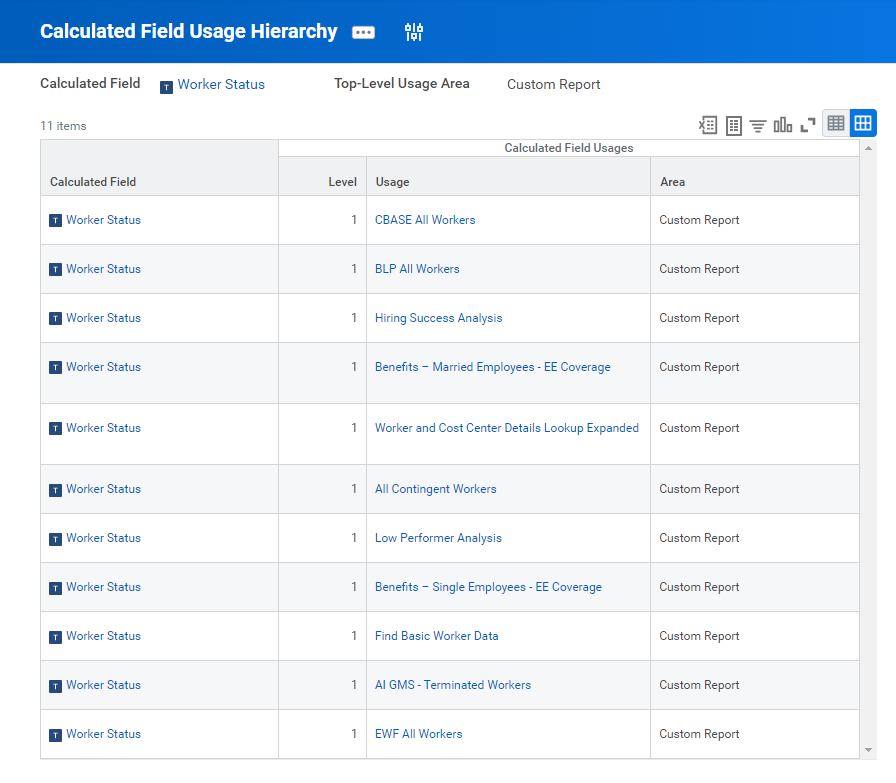Select Custom Report cell in EWF All Workers row
896x783 pixels.
[754, 734]
